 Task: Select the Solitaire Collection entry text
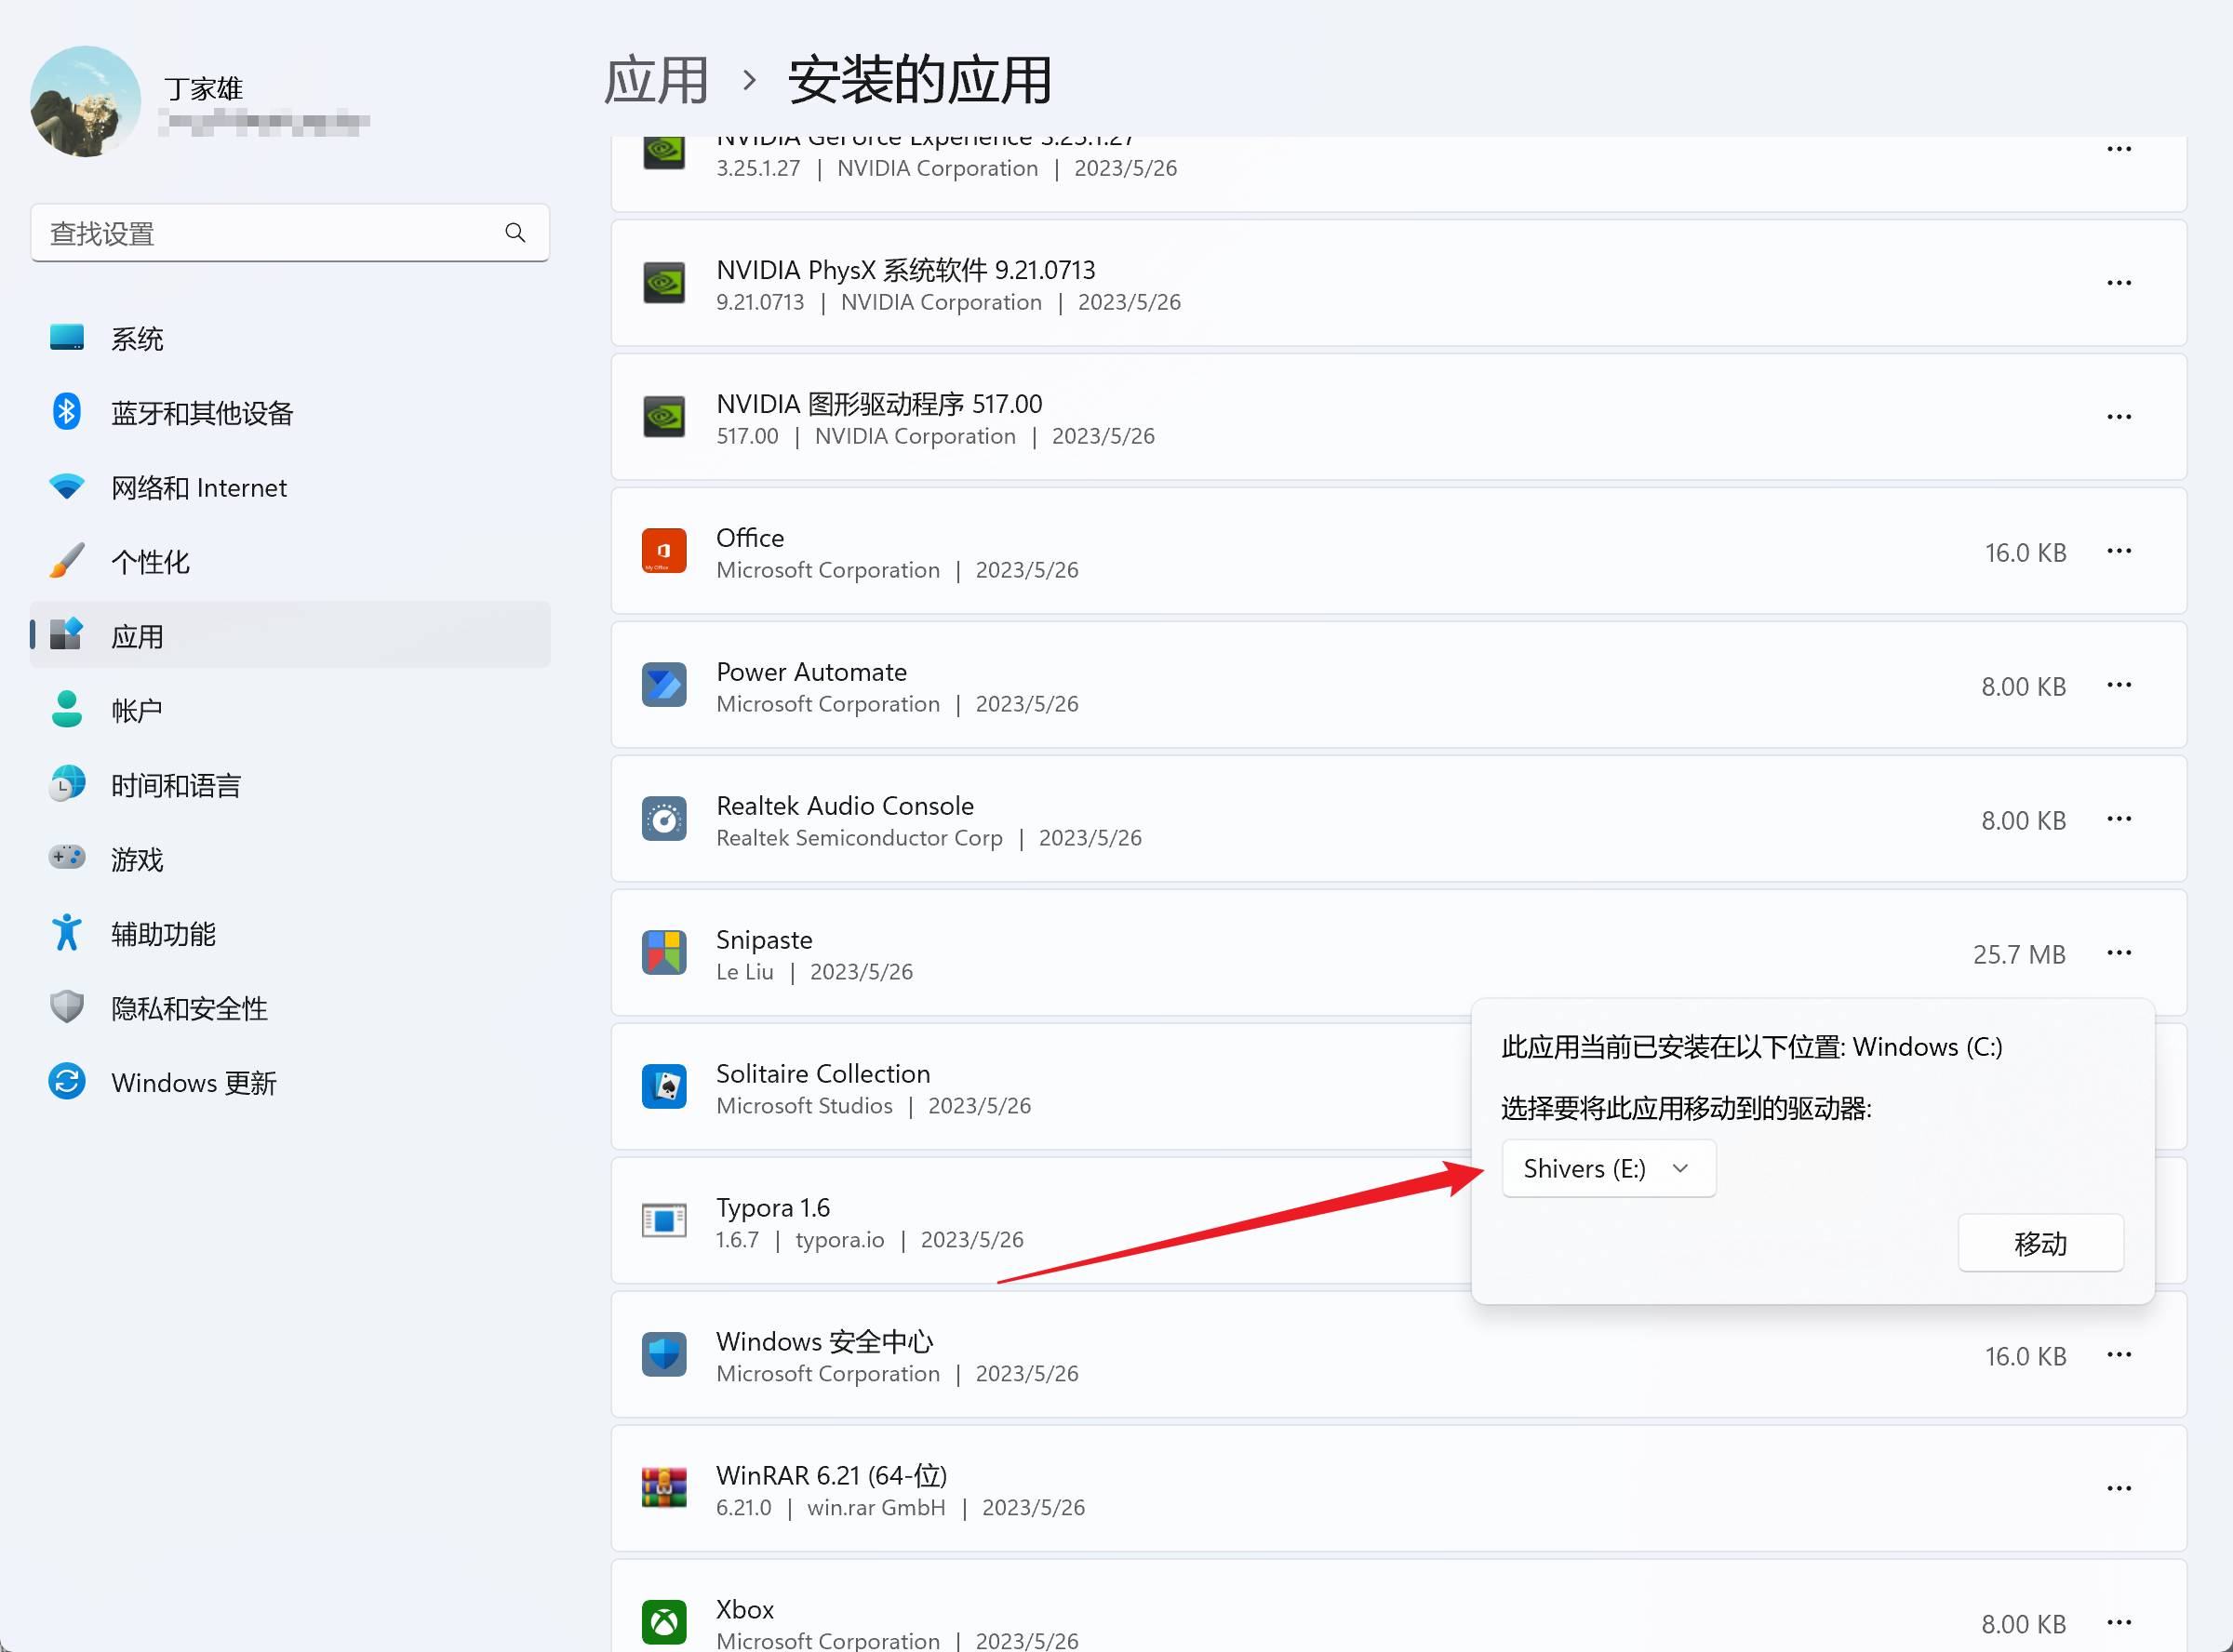pos(823,1074)
